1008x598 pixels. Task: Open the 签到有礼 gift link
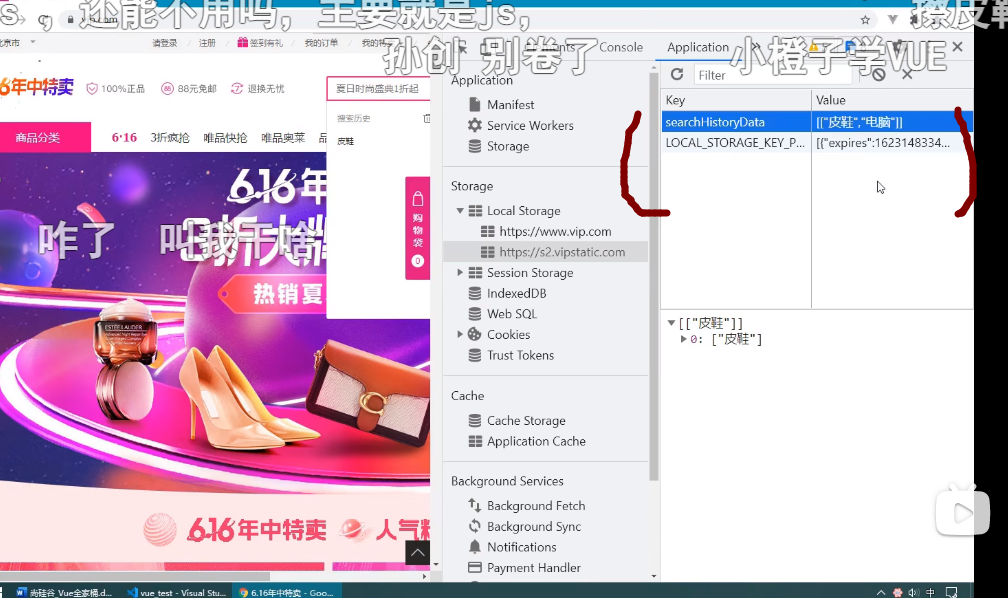click(x=260, y=43)
